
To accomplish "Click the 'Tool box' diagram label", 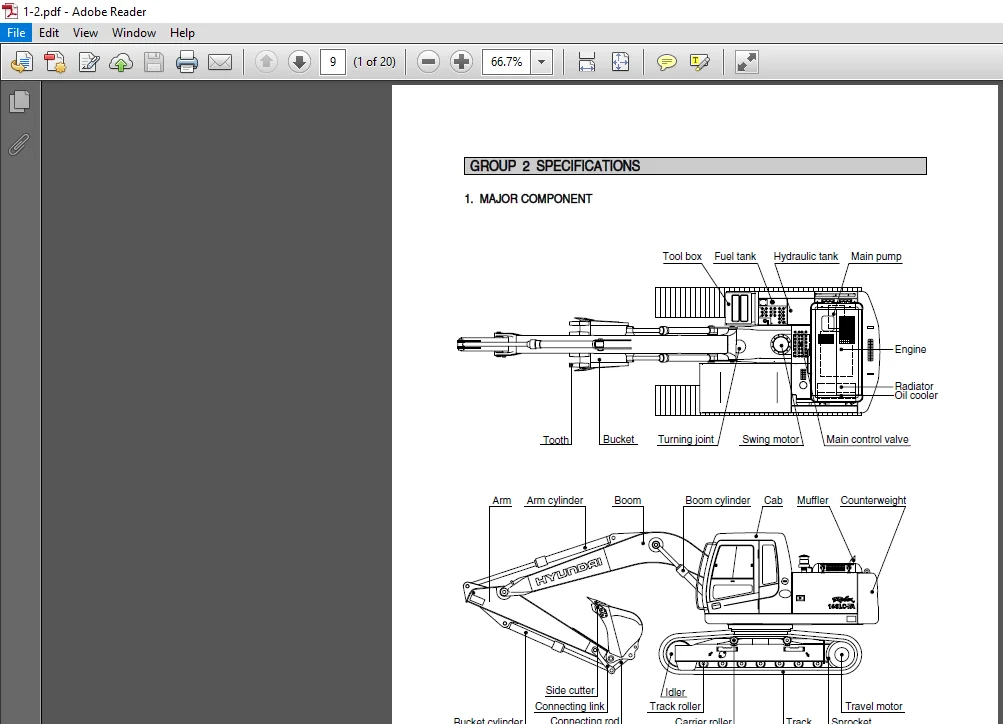I will tap(682, 256).
